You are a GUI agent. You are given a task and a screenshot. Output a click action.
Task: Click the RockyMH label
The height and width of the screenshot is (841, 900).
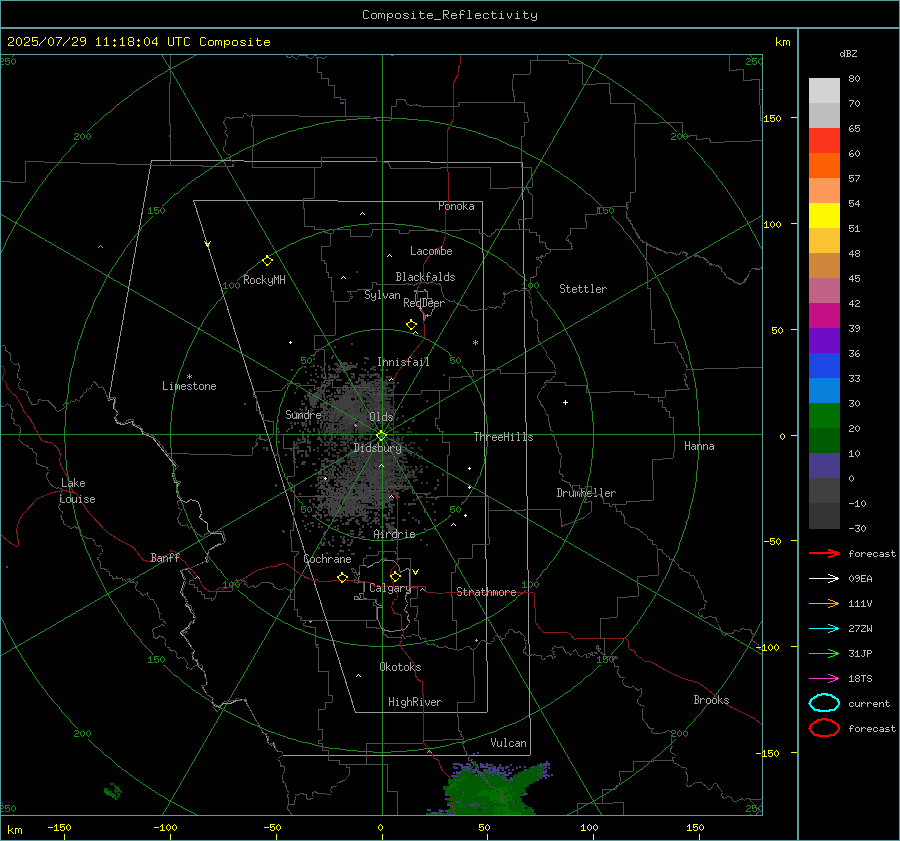click(264, 280)
